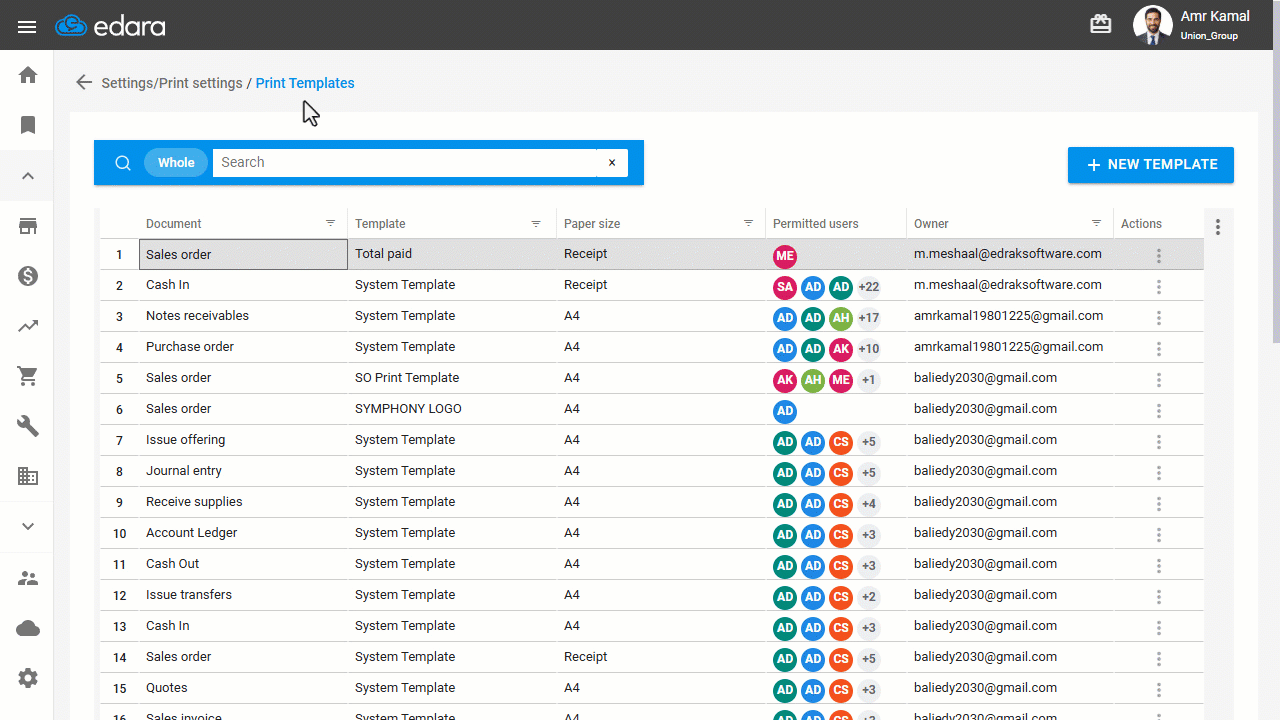
Task: Open Amr Kamal profile avatar
Action: pyautogui.click(x=1153, y=25)
